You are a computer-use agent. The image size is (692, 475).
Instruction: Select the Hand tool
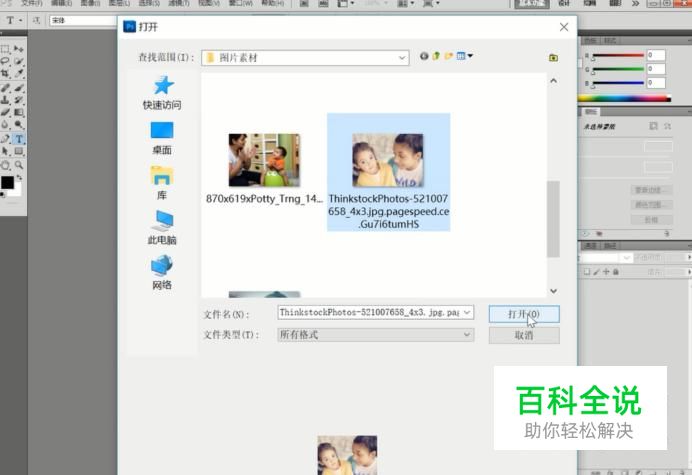pyautogui.click(x=5, y=166)
